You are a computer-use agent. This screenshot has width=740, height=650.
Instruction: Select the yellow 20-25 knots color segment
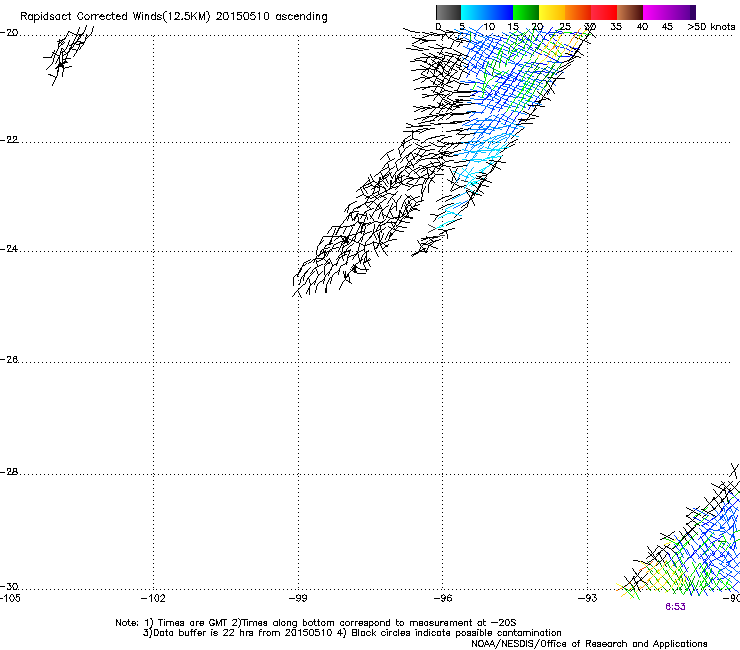(552, 12)
